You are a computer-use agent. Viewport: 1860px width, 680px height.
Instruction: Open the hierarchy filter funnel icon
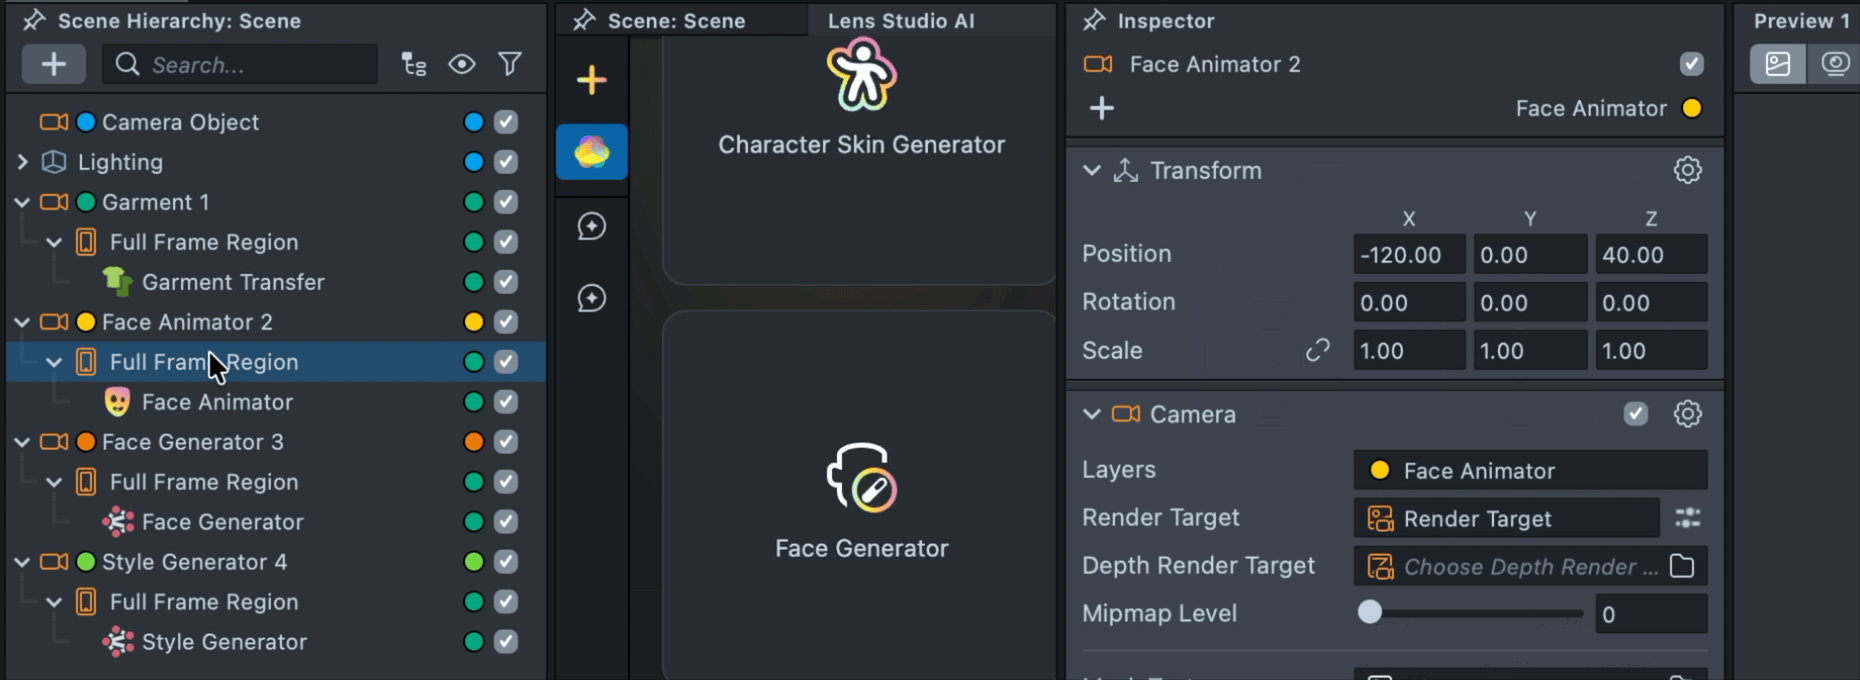click(510, 65)
